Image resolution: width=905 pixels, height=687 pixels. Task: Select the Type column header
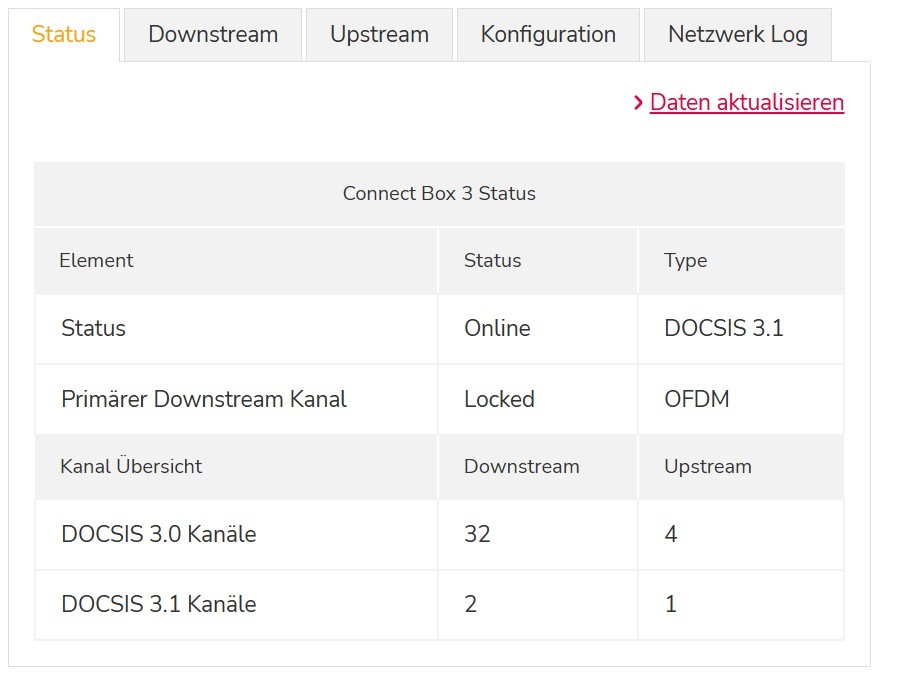click(x=685, y=261)
